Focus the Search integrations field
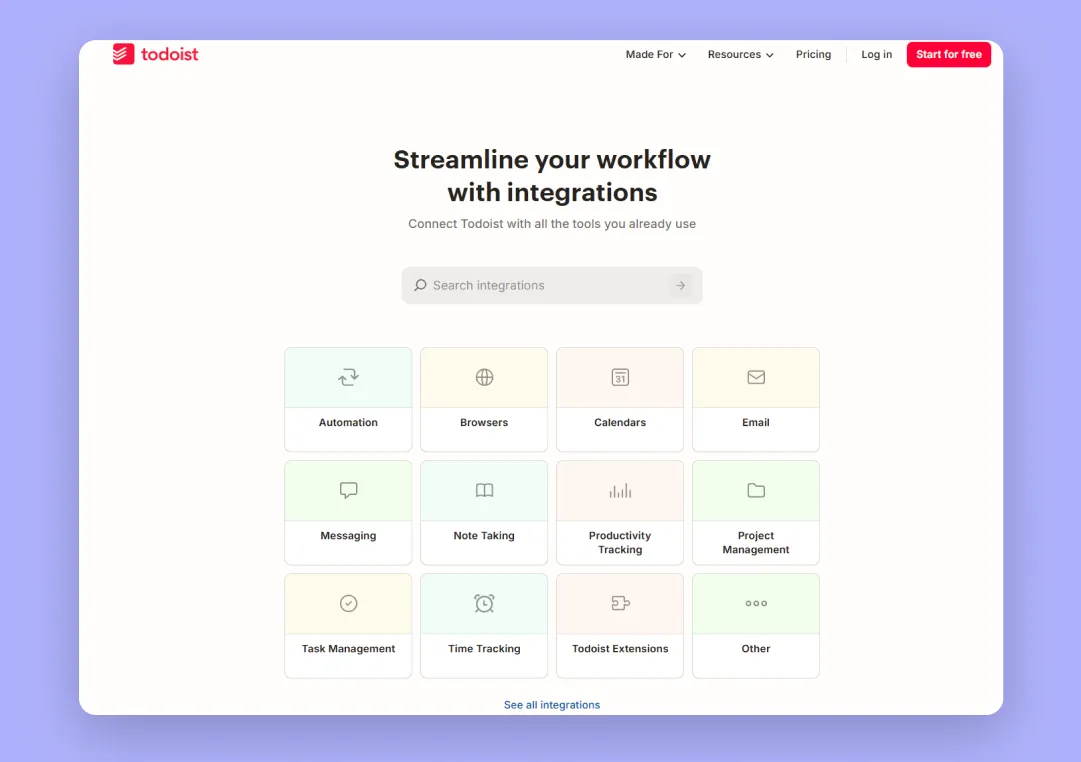This screenshot has height=762, width=1081. pos(552,285)
